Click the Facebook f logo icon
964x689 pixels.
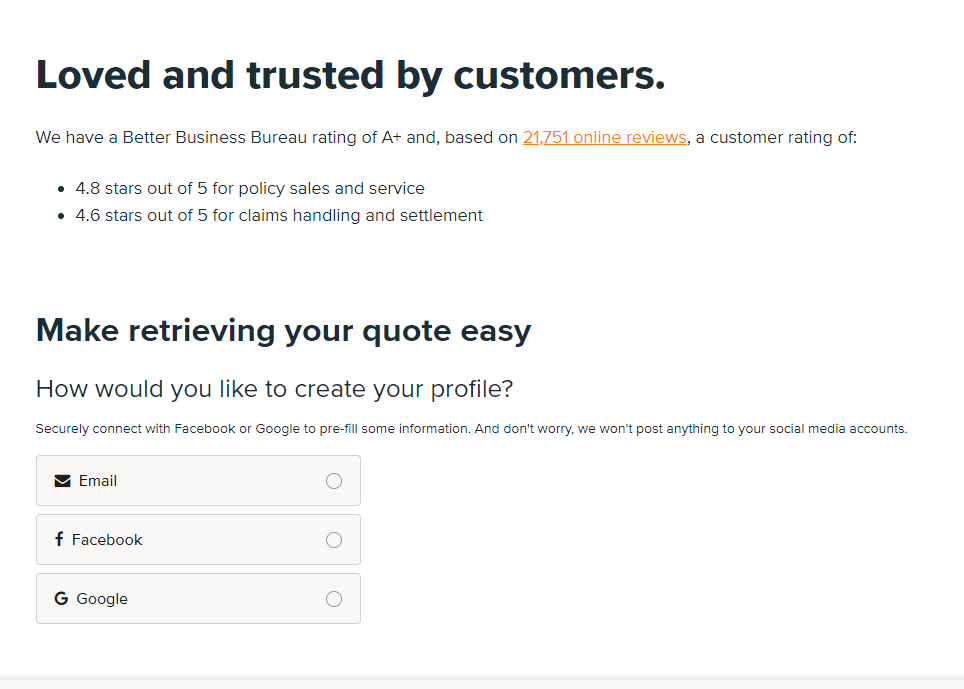tap(59, 539)
